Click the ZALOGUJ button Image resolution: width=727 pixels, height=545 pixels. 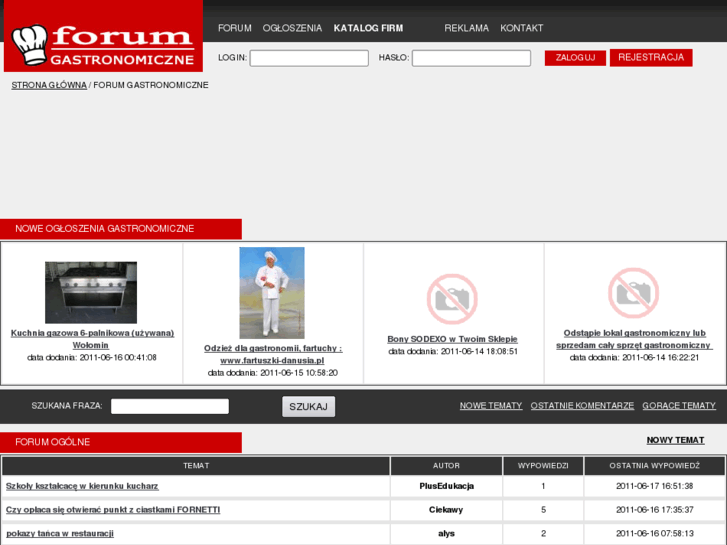click(x=575, y=58)
